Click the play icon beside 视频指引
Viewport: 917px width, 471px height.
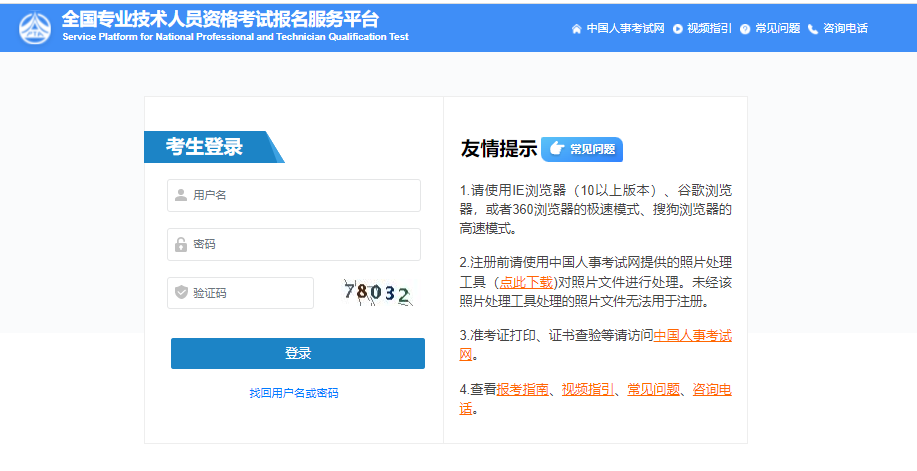[678, 29]
